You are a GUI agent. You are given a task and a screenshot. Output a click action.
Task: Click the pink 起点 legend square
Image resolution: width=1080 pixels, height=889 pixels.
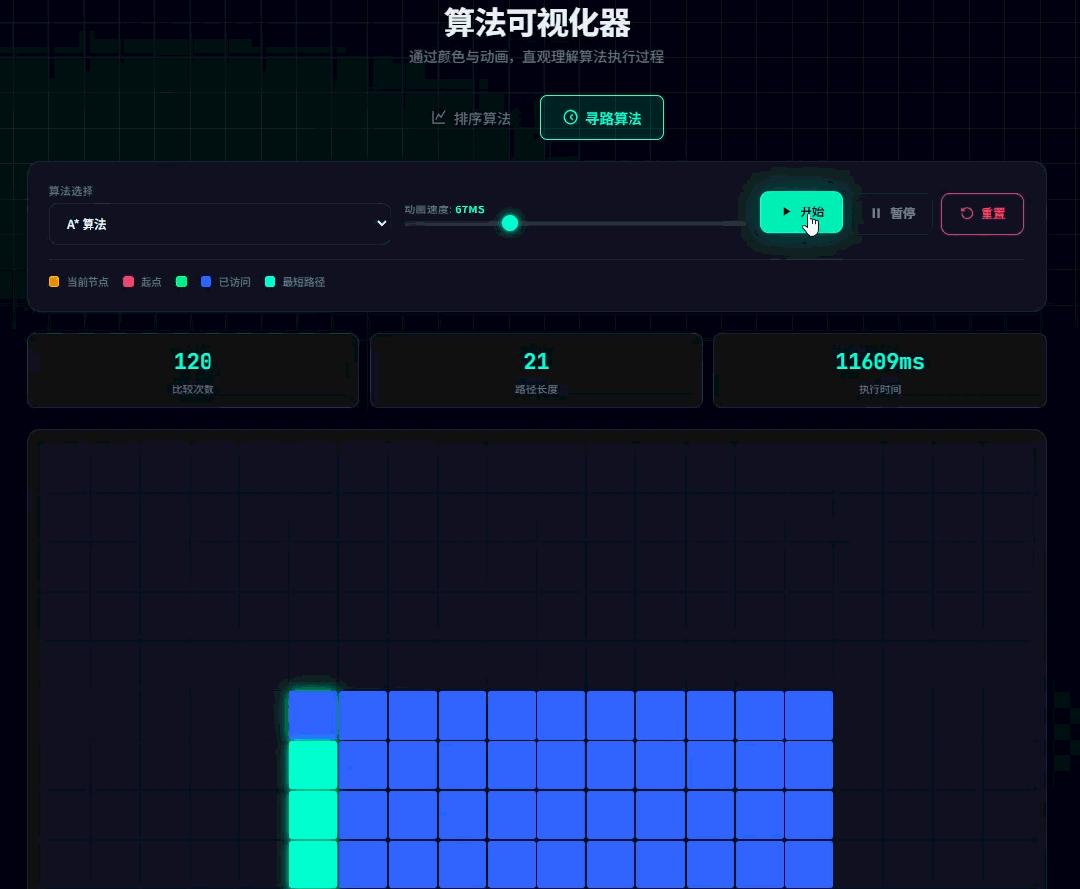128,282
